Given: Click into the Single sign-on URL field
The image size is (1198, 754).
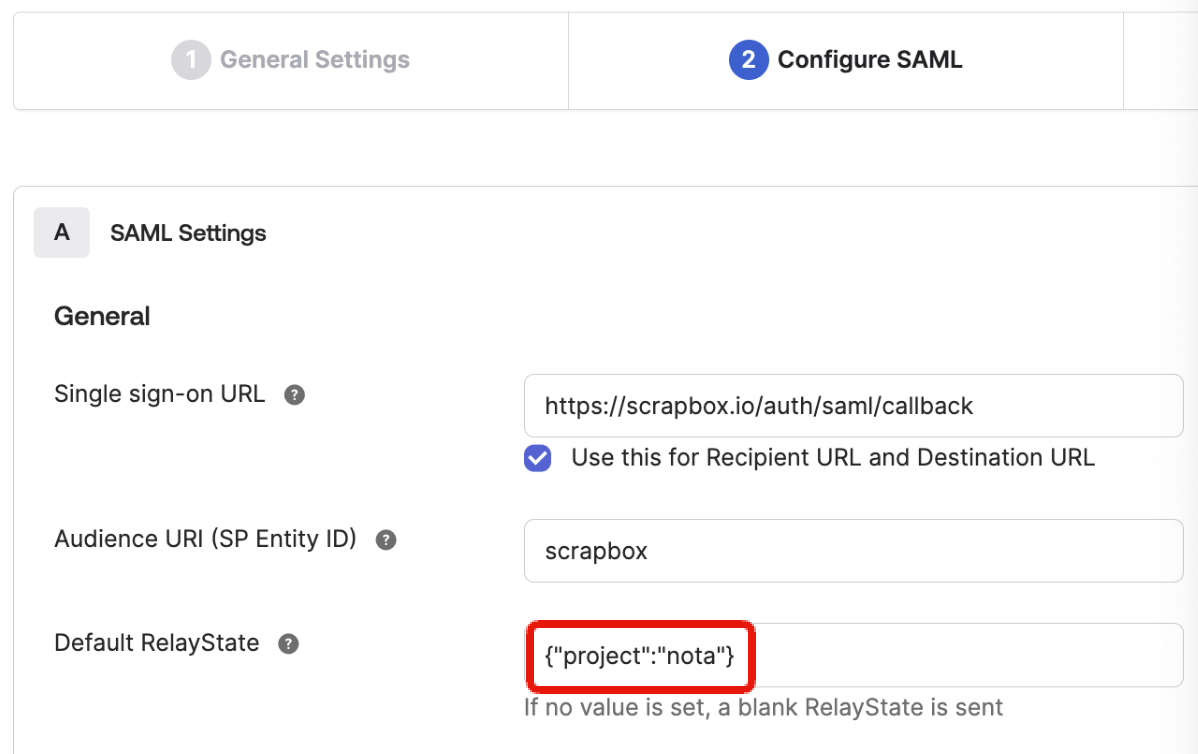Looking at the screenshot, I should coord(853,406).
